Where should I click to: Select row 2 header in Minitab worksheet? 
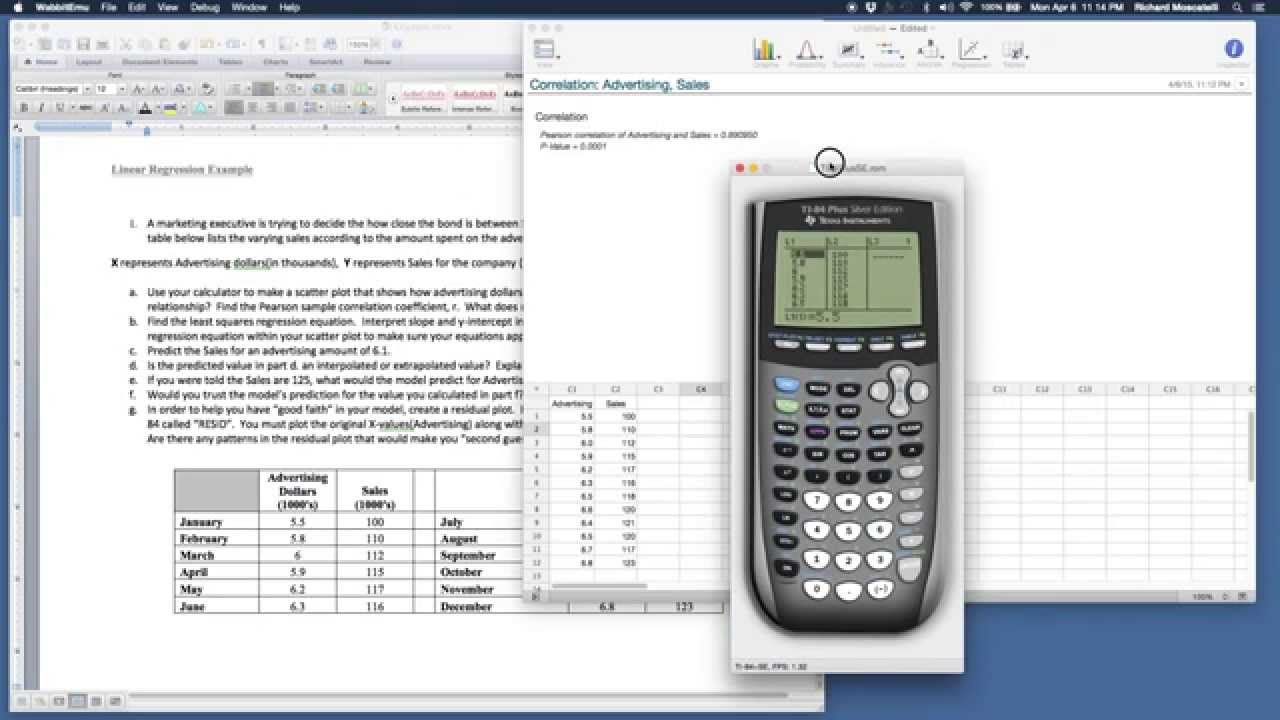537,429
